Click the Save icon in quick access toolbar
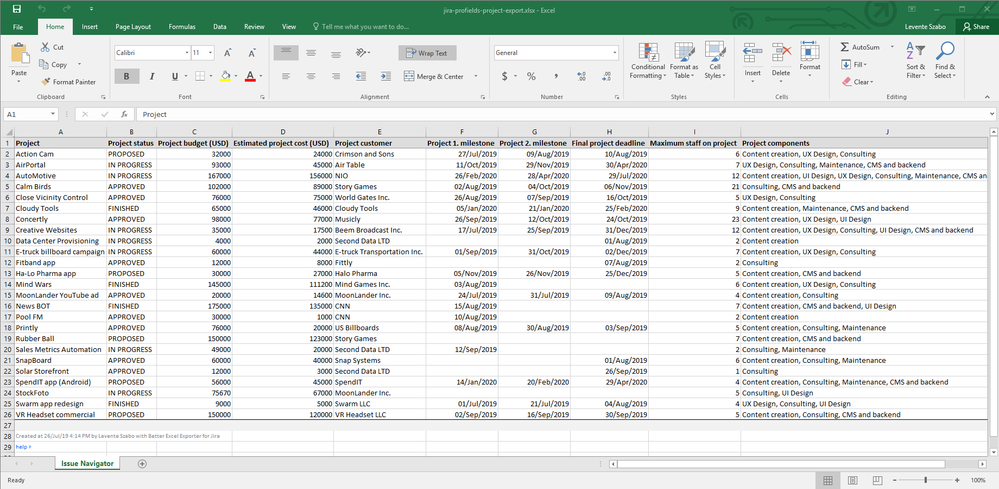 [17, 9]
